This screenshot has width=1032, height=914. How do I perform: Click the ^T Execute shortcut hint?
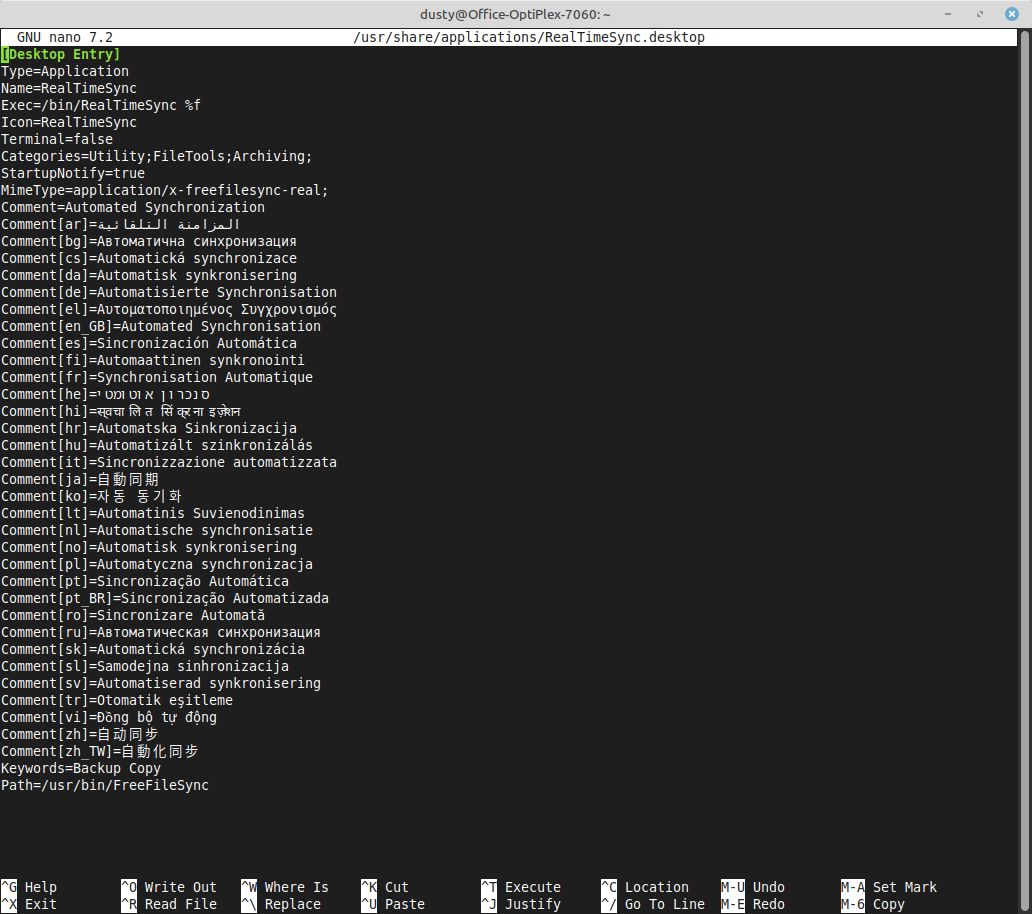coord(521,887)
